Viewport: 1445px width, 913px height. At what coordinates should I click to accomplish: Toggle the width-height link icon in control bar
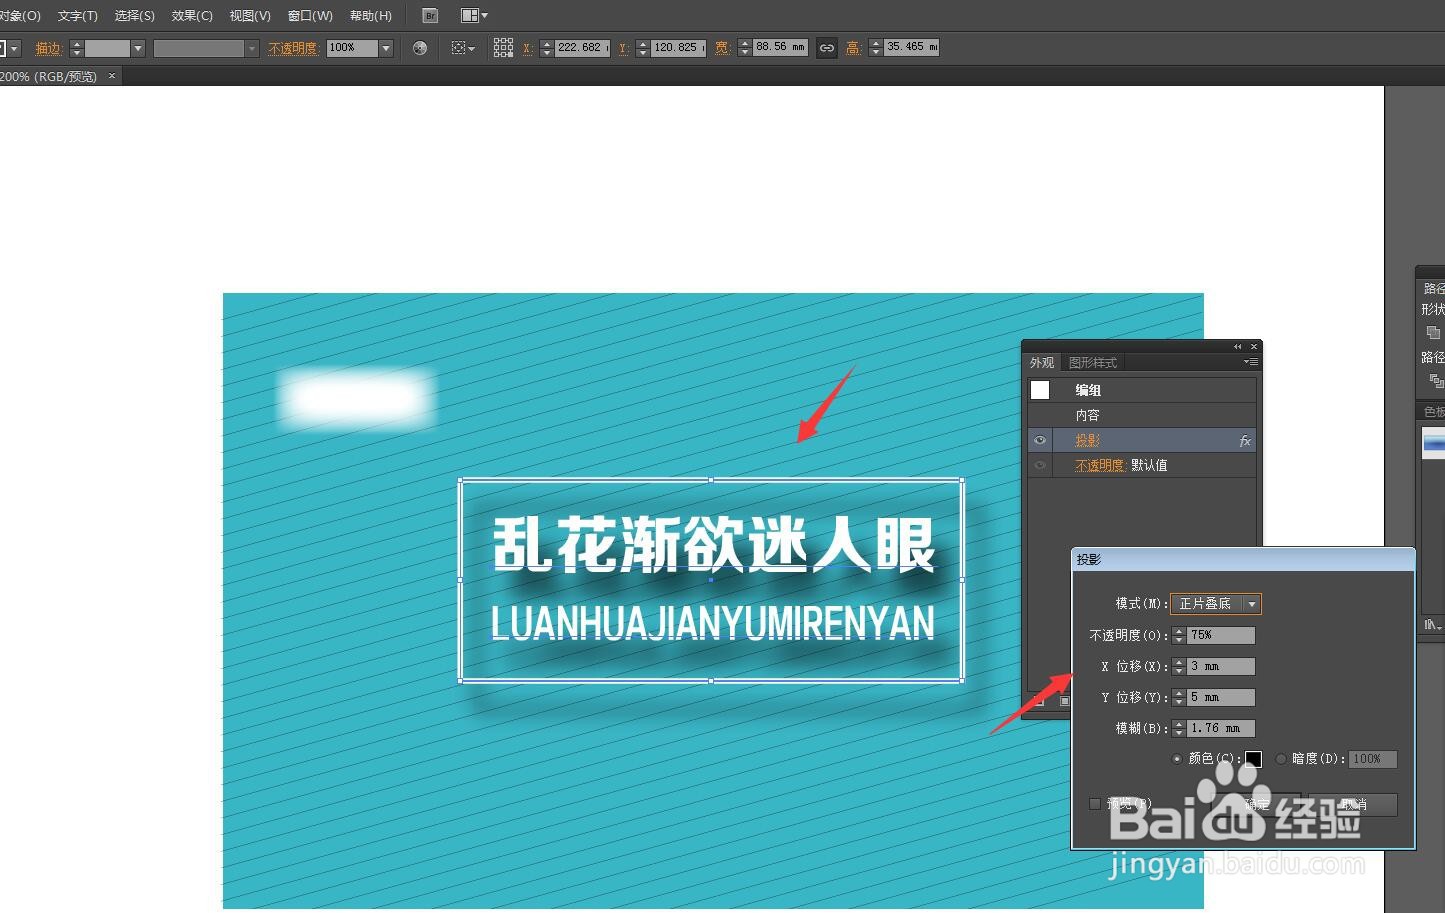[826, 47]
